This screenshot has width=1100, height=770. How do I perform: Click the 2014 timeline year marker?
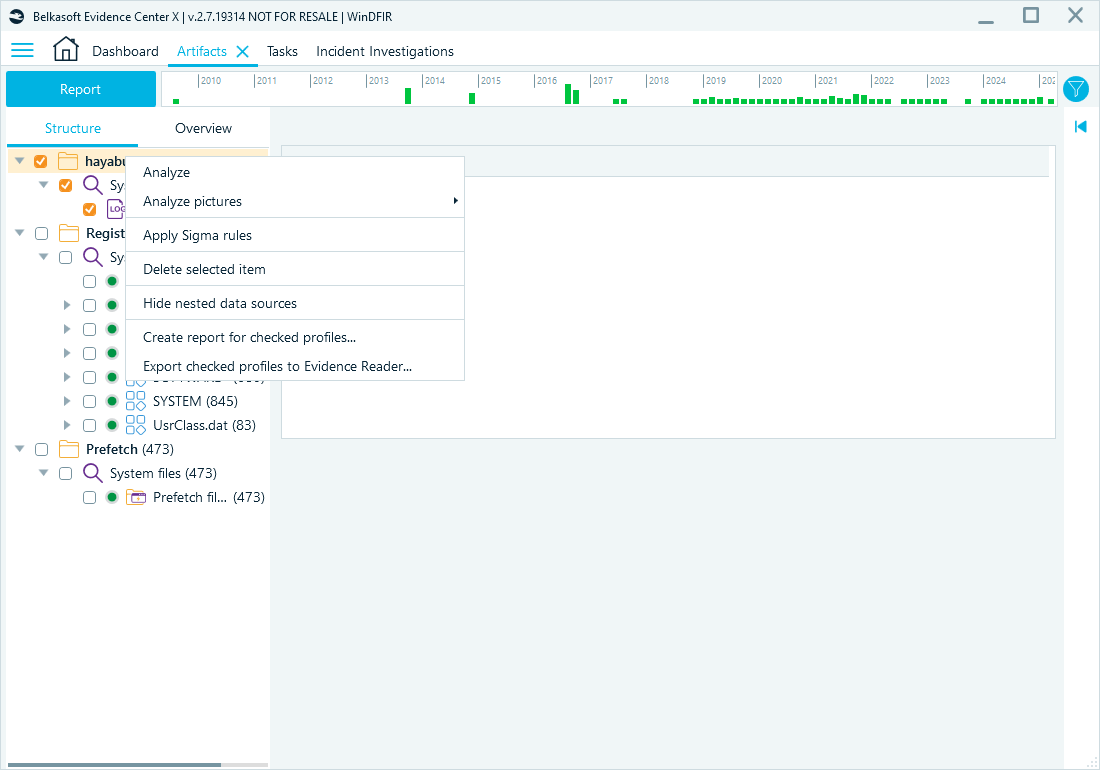coord(434,81)
